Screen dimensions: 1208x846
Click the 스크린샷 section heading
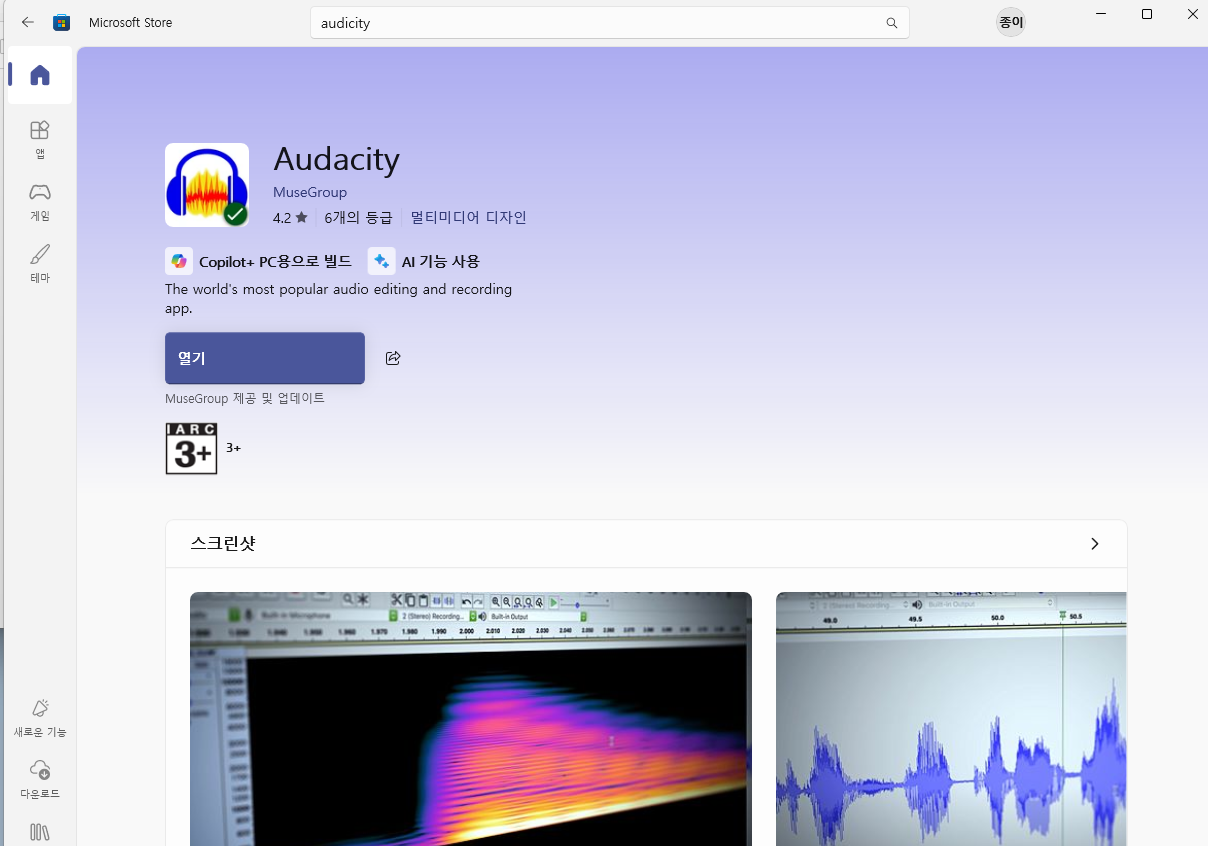click(x=222, y=544)
